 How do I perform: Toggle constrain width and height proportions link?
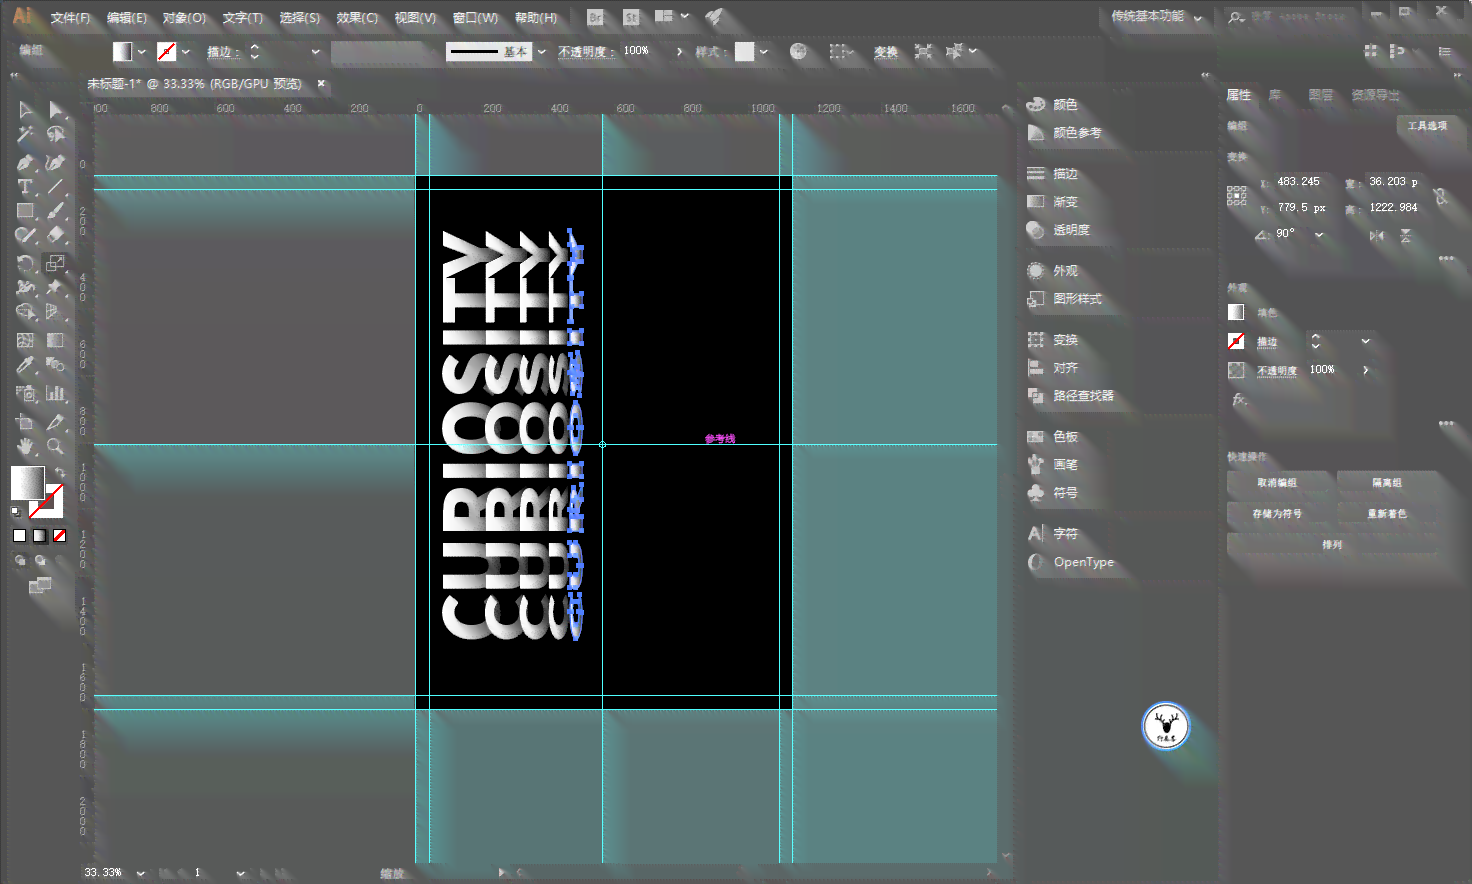point(1440,195)
